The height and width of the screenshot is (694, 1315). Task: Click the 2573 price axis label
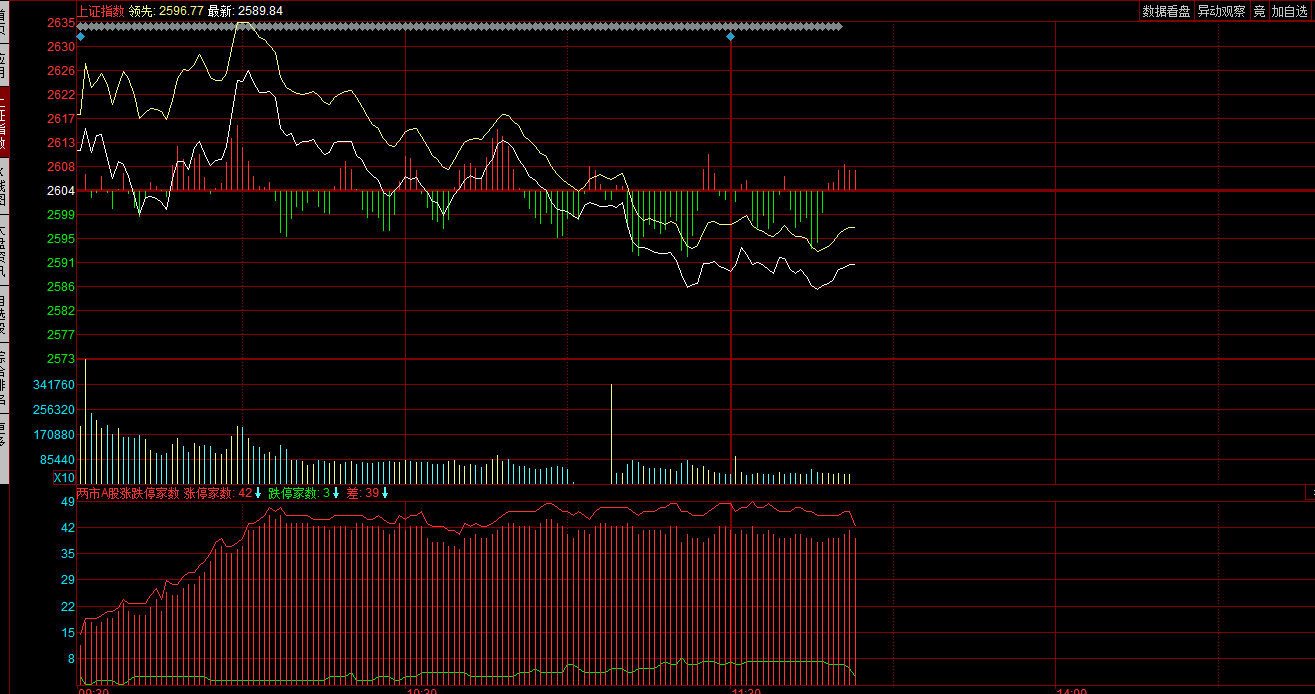(x=60, y=358)
